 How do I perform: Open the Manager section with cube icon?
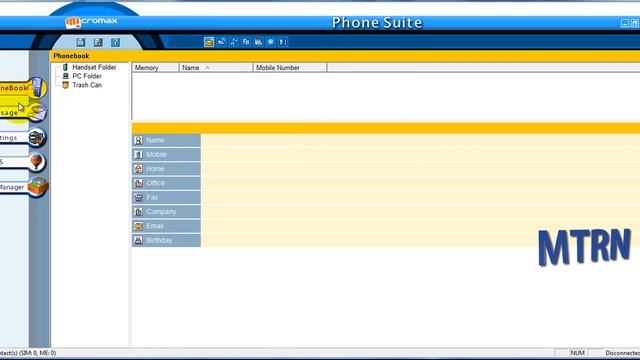tap(24, 187)
